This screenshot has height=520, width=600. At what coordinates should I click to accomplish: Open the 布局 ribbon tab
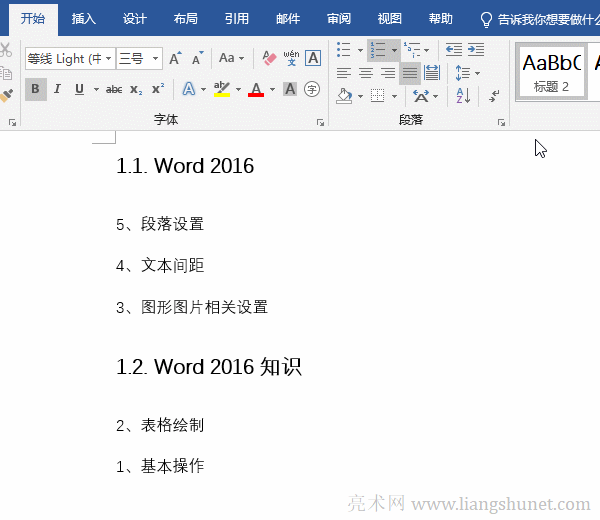[185, 18]
